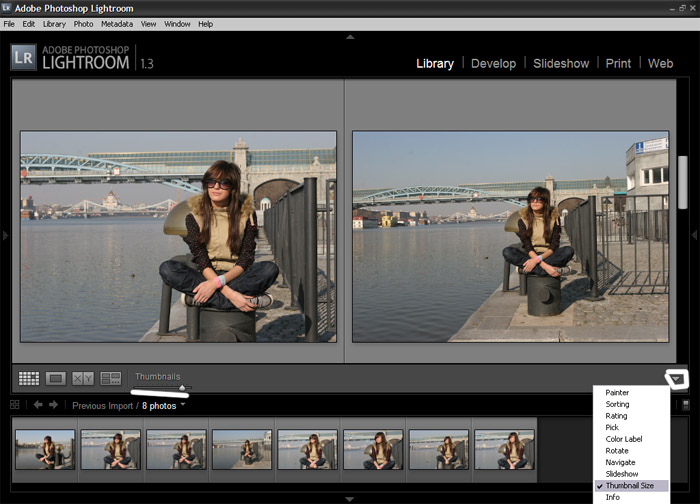Expand the top panel with the arrow
Screen dimensions: 700x504
coord(349,36)
